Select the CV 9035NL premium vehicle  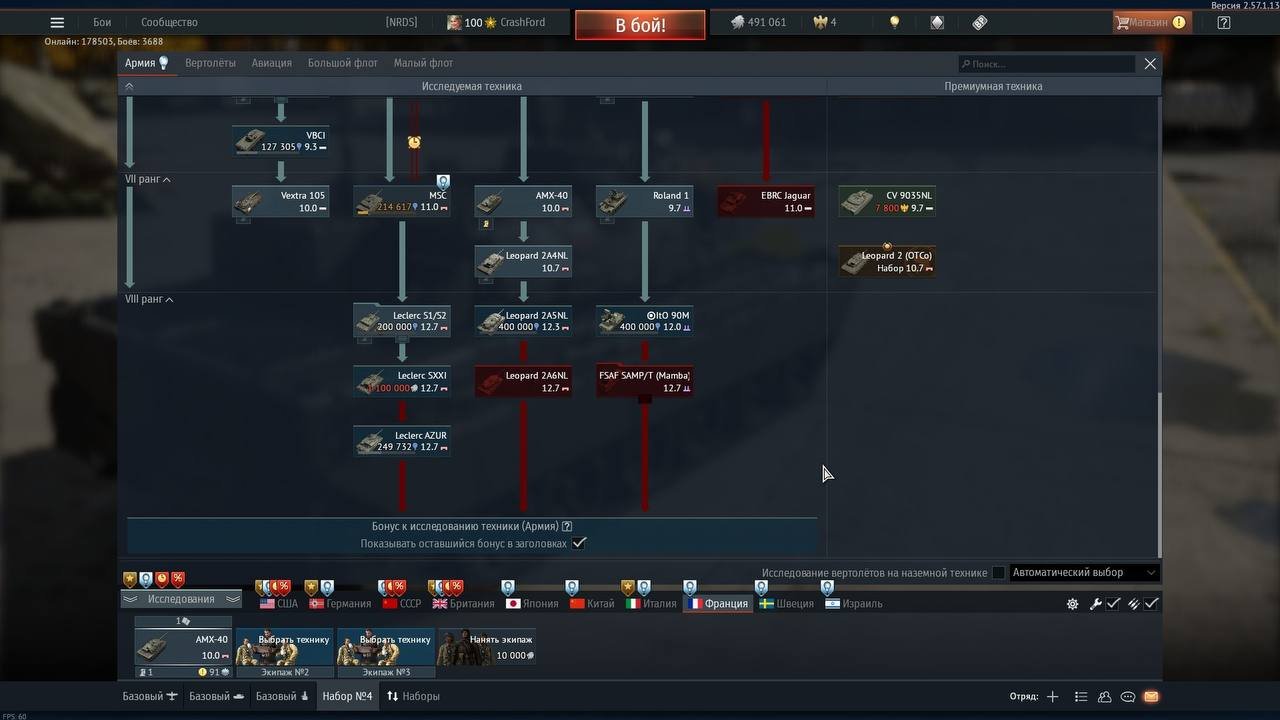887,202
